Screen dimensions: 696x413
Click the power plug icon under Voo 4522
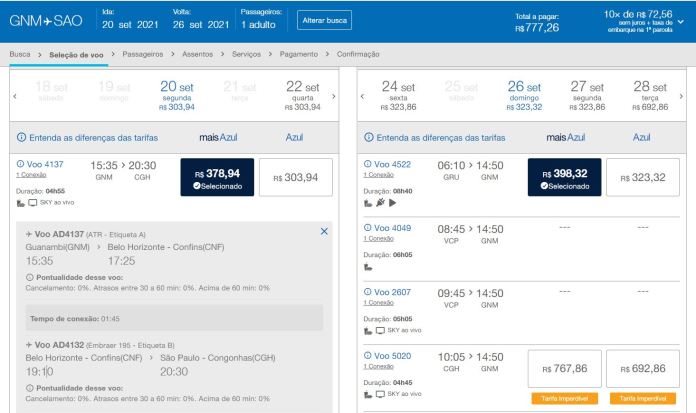coord(380,203)
